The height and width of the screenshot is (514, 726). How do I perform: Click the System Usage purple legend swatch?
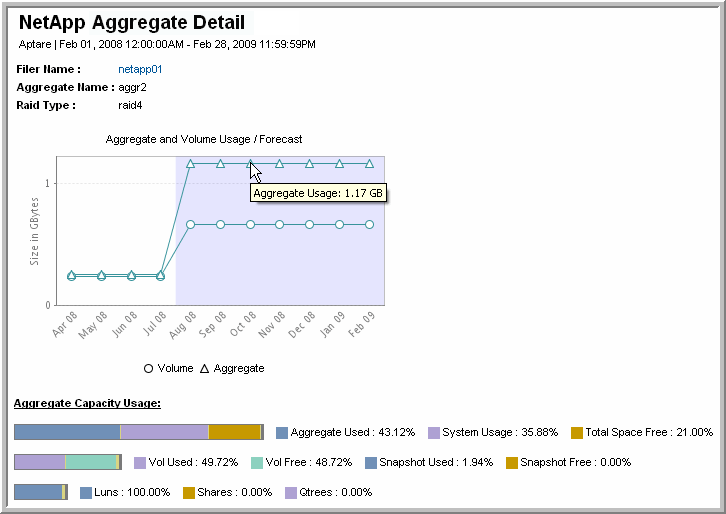click(434, 433)
